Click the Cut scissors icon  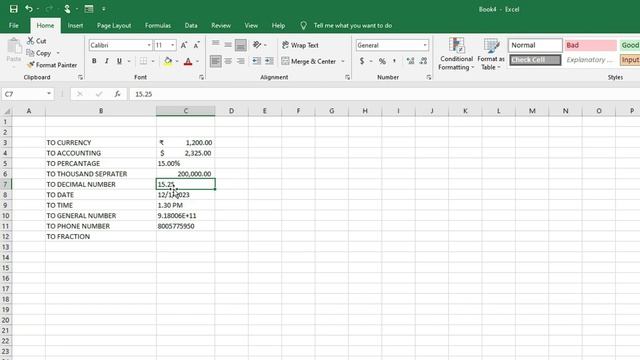[31, 41]
